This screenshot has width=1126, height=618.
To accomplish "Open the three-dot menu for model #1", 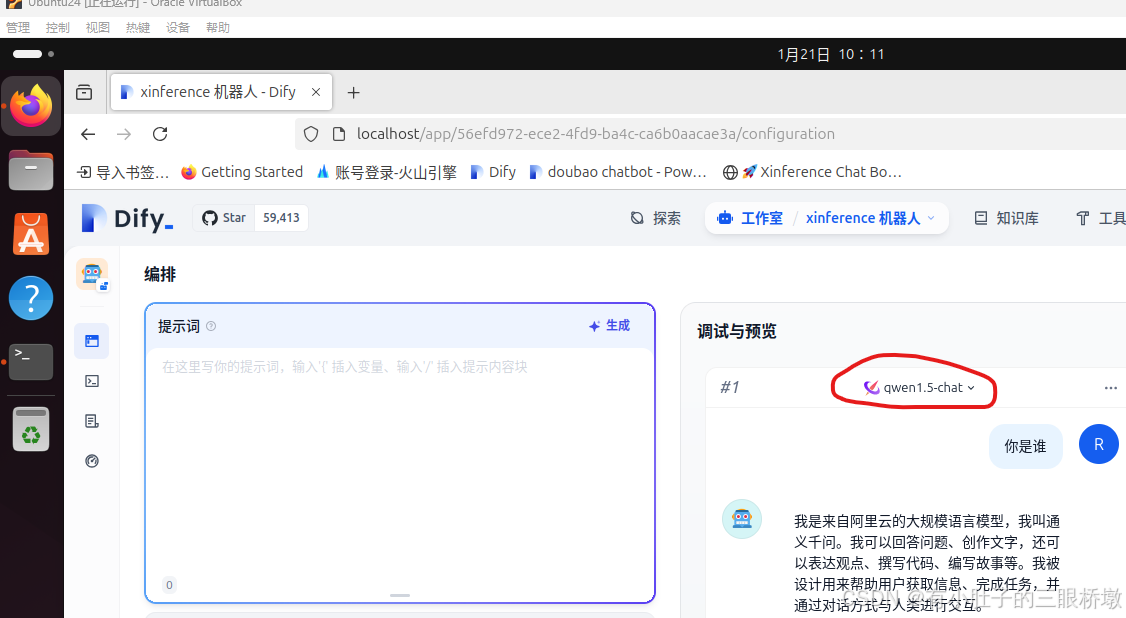I will (1111, 388).
